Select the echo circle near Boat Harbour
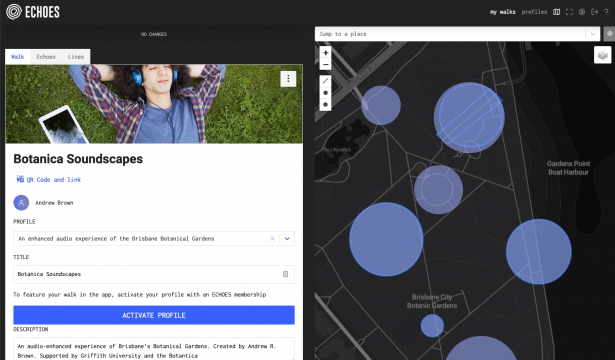This screenshot has height=360, width=615. click(539, 252)
